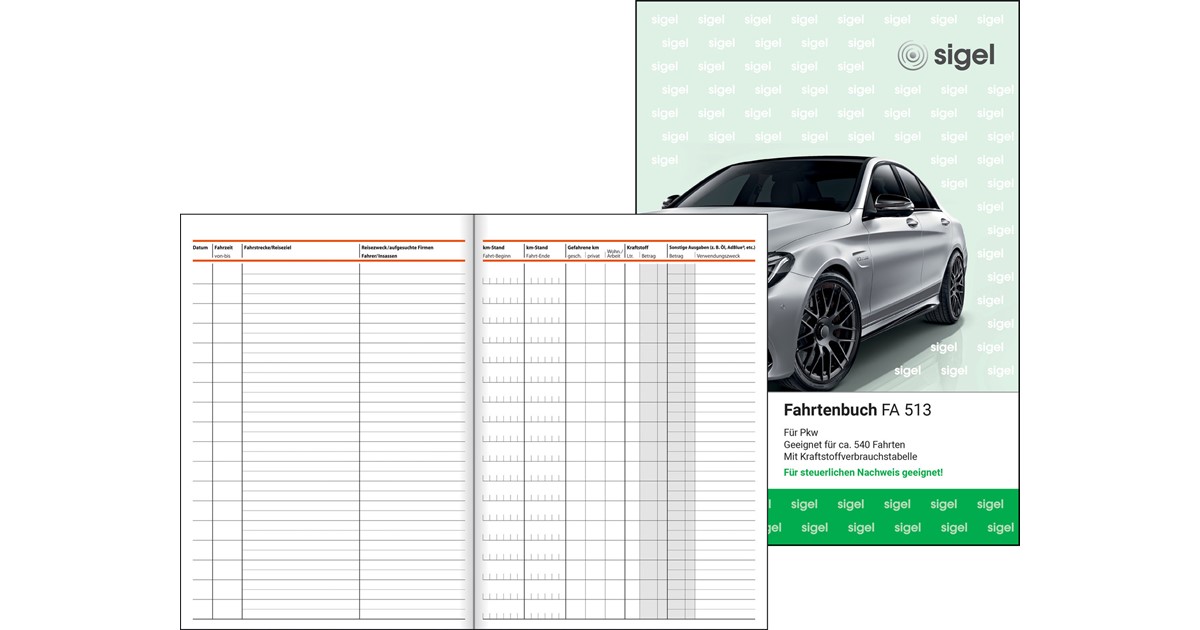Click the Kraftstoff column header
Screen dimensions: 1200x630
638,247
